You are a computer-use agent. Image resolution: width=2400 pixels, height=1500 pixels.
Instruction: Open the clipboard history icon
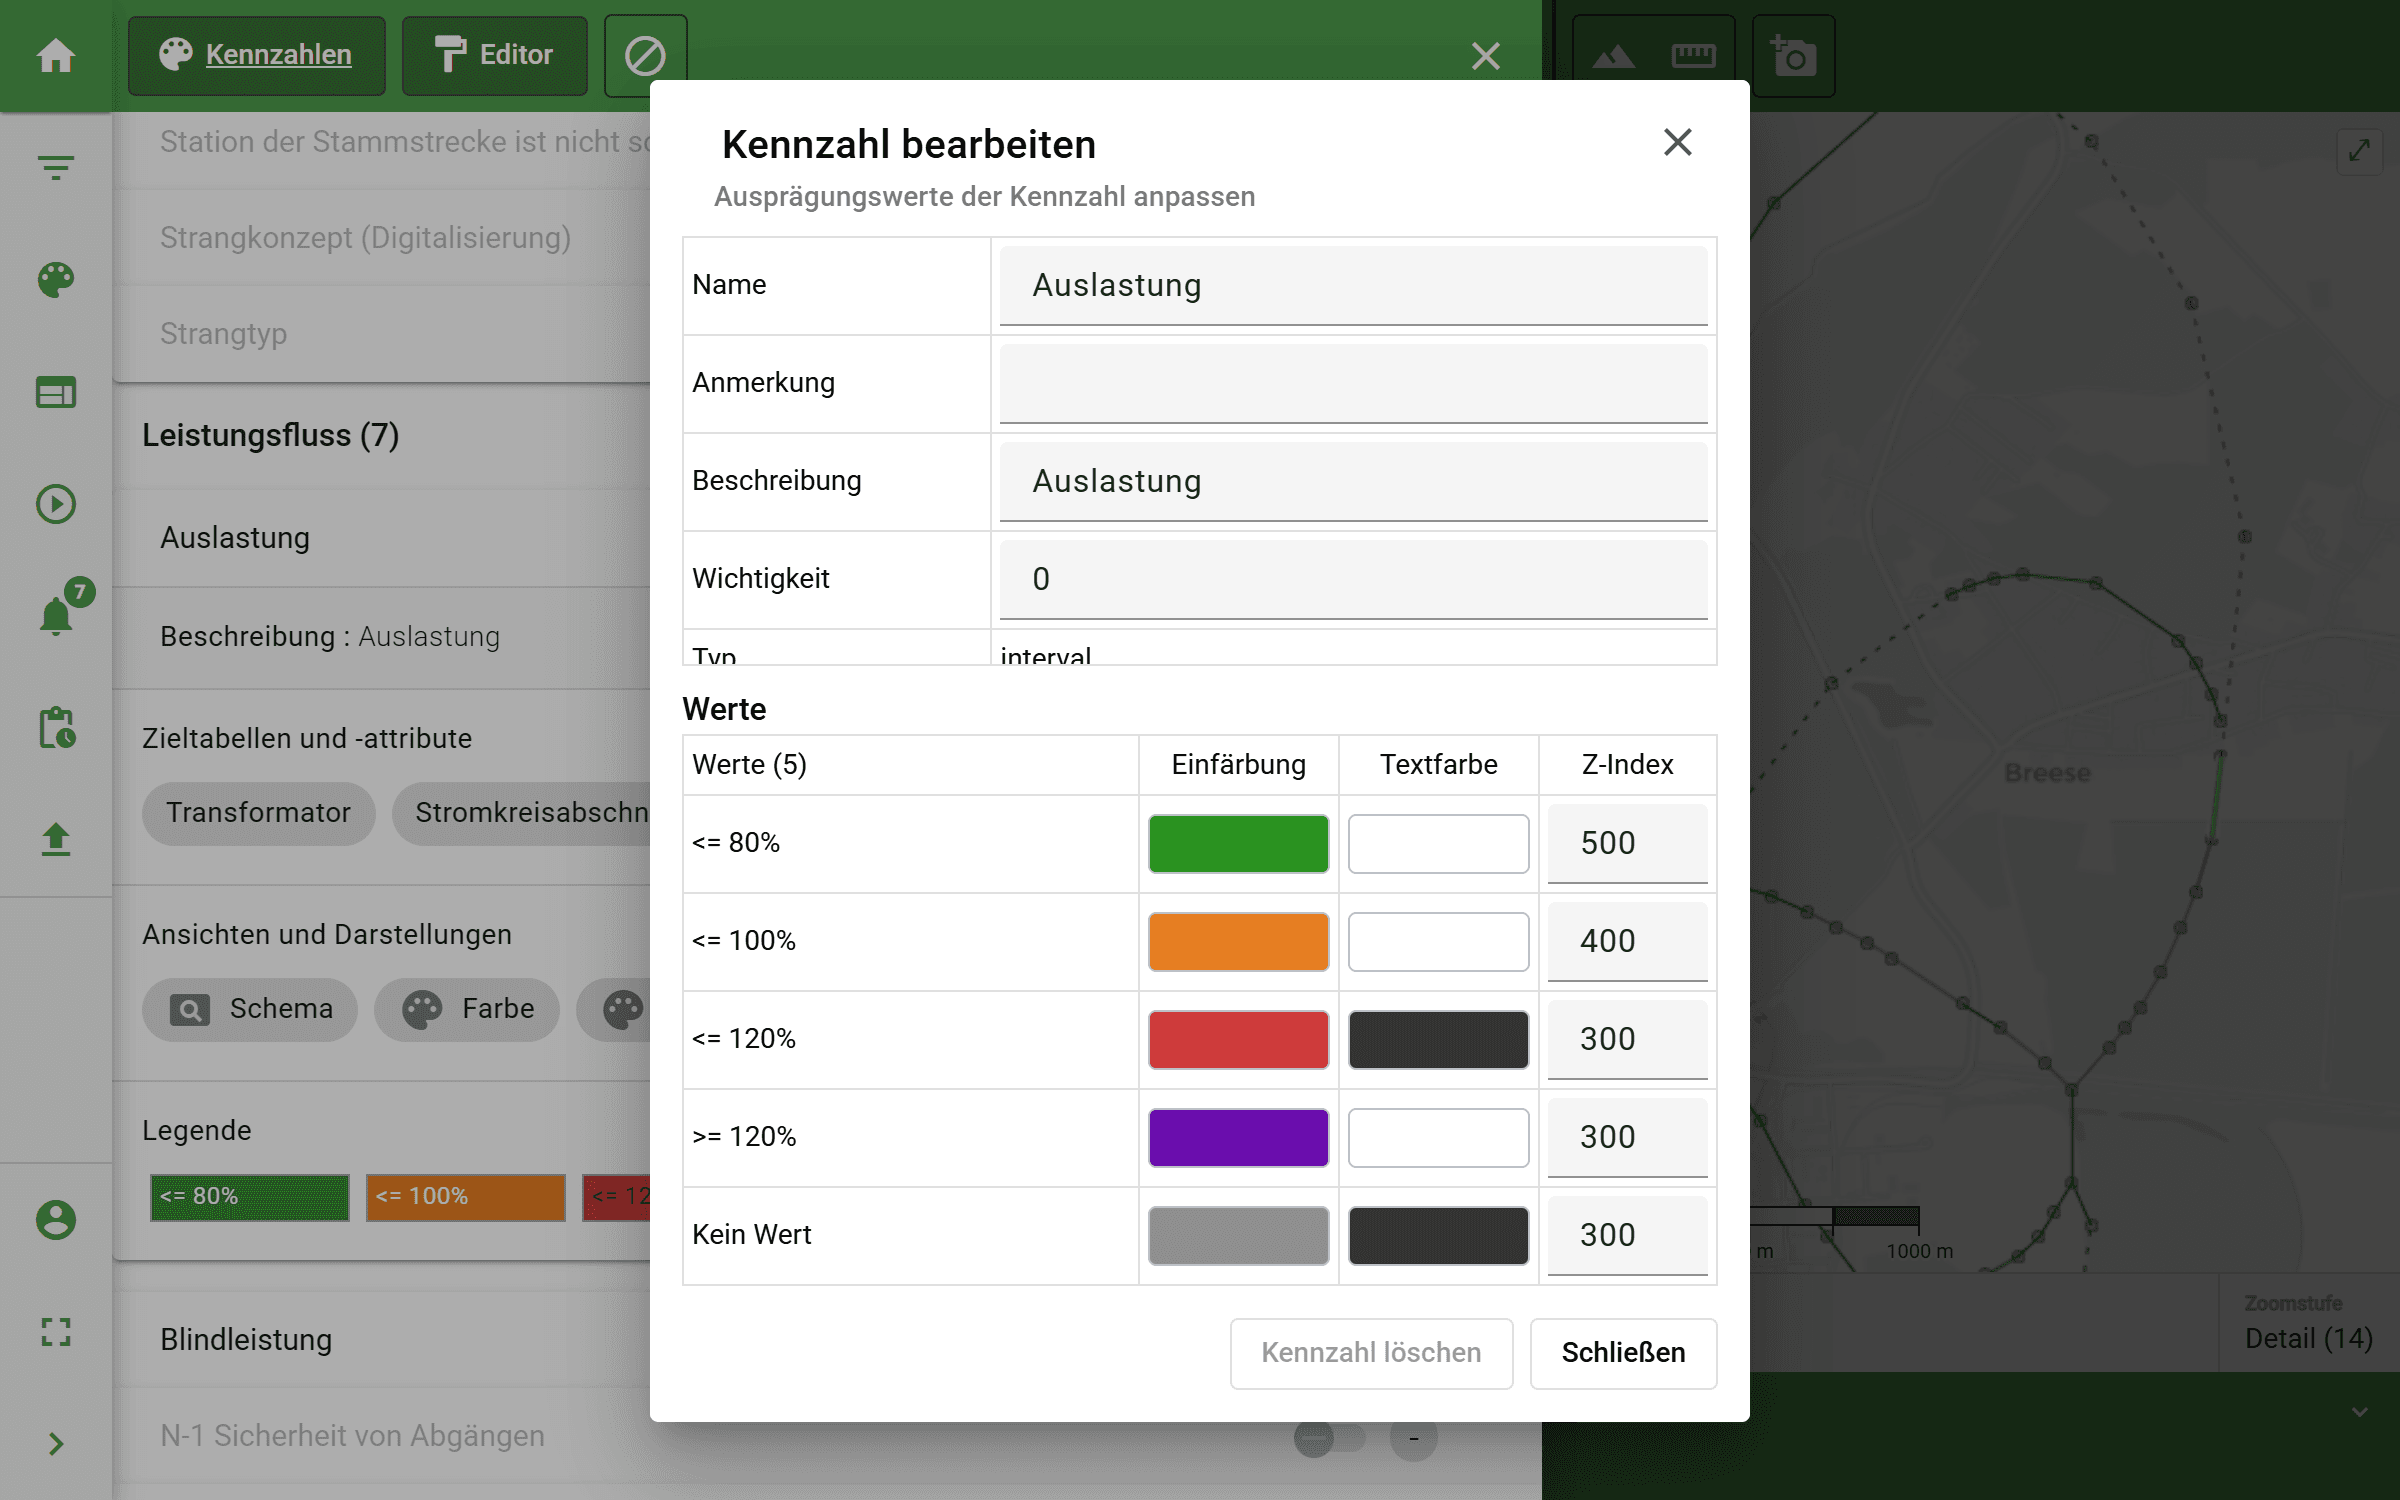(x=55, y=730)
